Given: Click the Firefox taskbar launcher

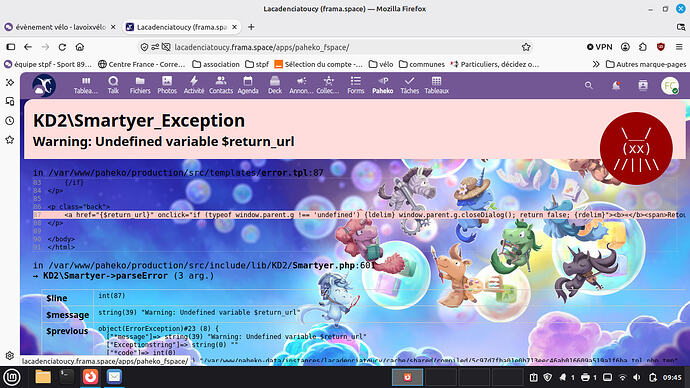Looking at the screenshot, I should 91,377.
